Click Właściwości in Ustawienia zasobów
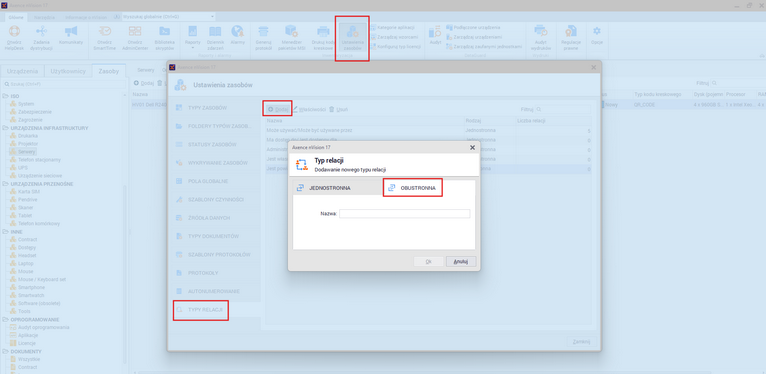766x374 pixels. pos(309,109)
